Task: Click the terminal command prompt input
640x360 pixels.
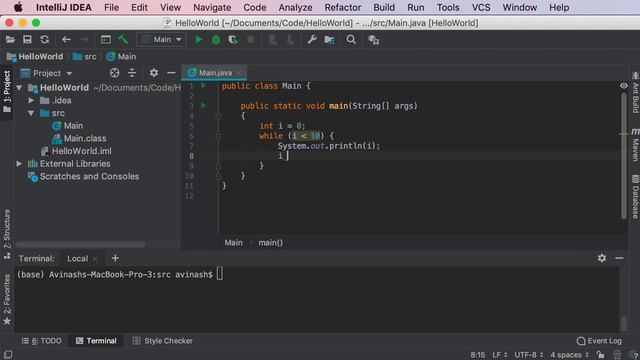Action: tap(220, 274)
